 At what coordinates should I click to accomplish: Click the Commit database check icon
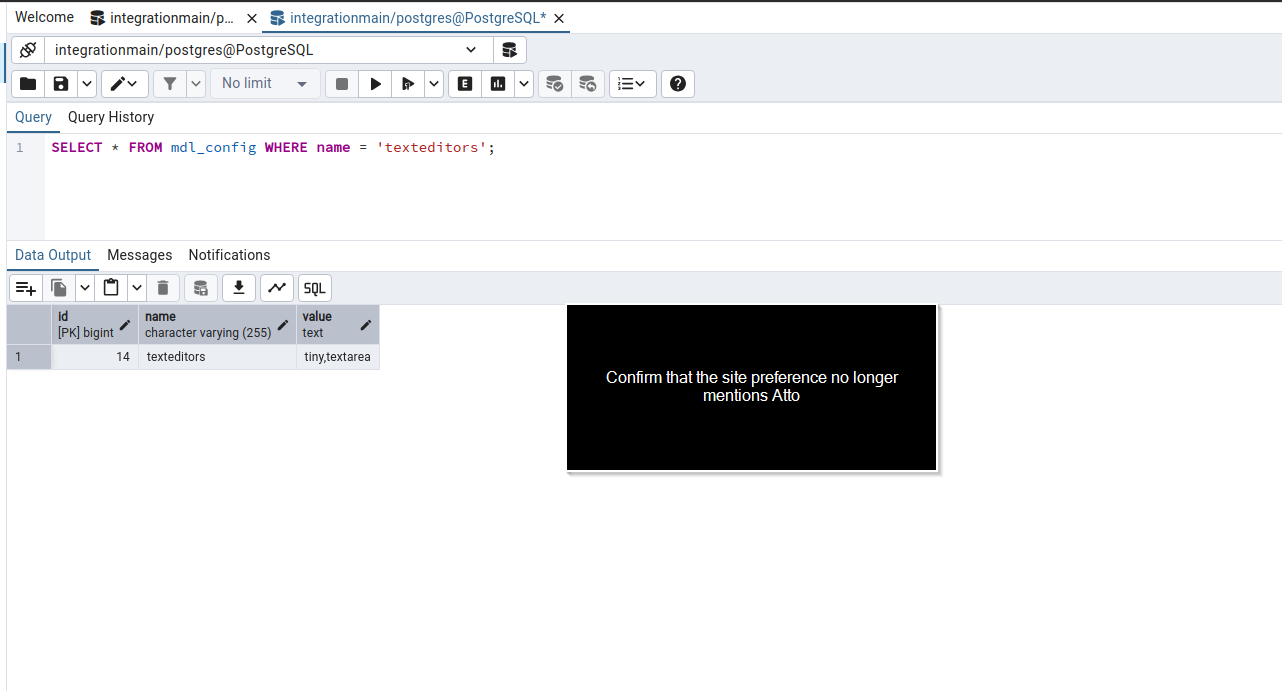(x=555, y=84)
